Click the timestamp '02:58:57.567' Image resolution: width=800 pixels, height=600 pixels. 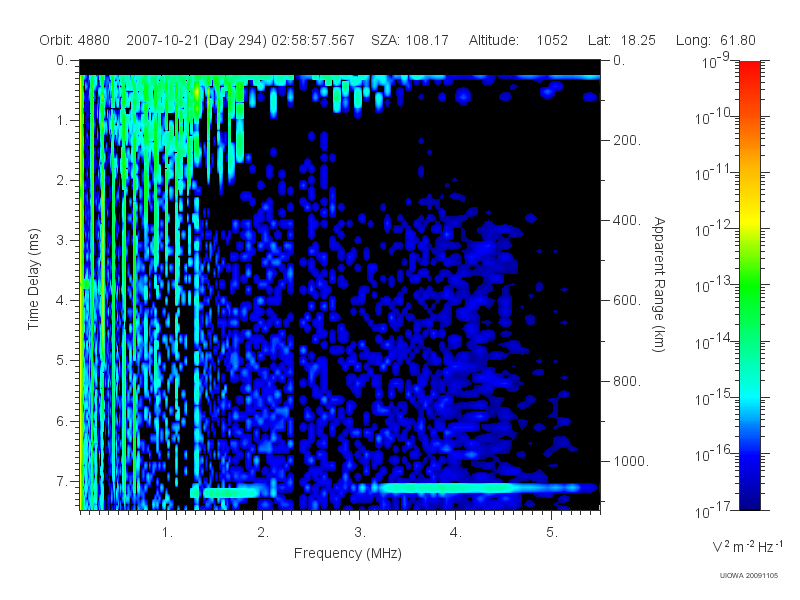tap(313, 40)
